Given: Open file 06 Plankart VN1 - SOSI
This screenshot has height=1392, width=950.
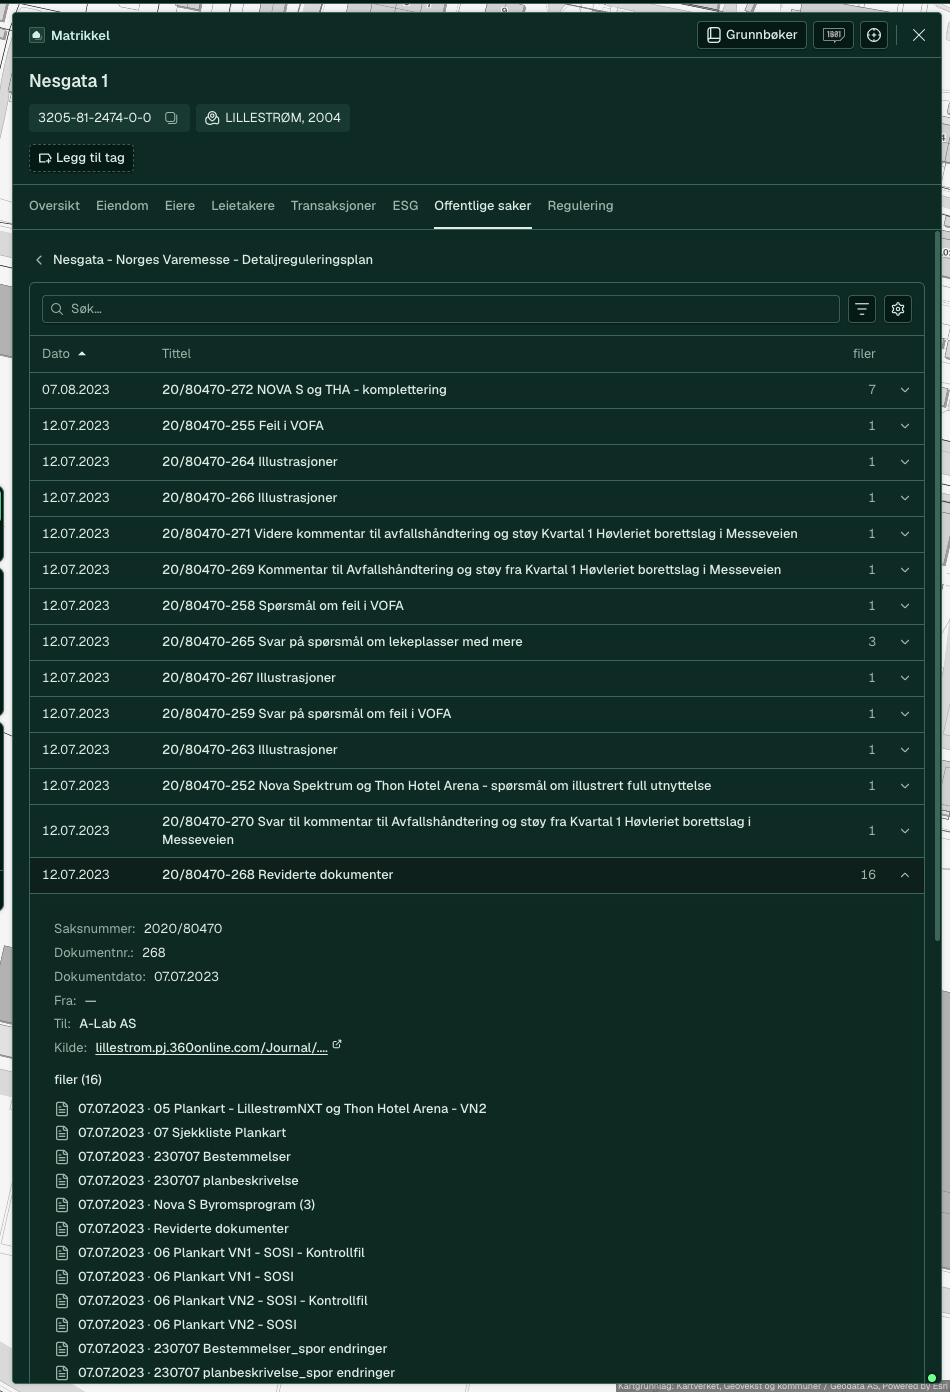Looking at the screenshot, I should point(224,1277).
